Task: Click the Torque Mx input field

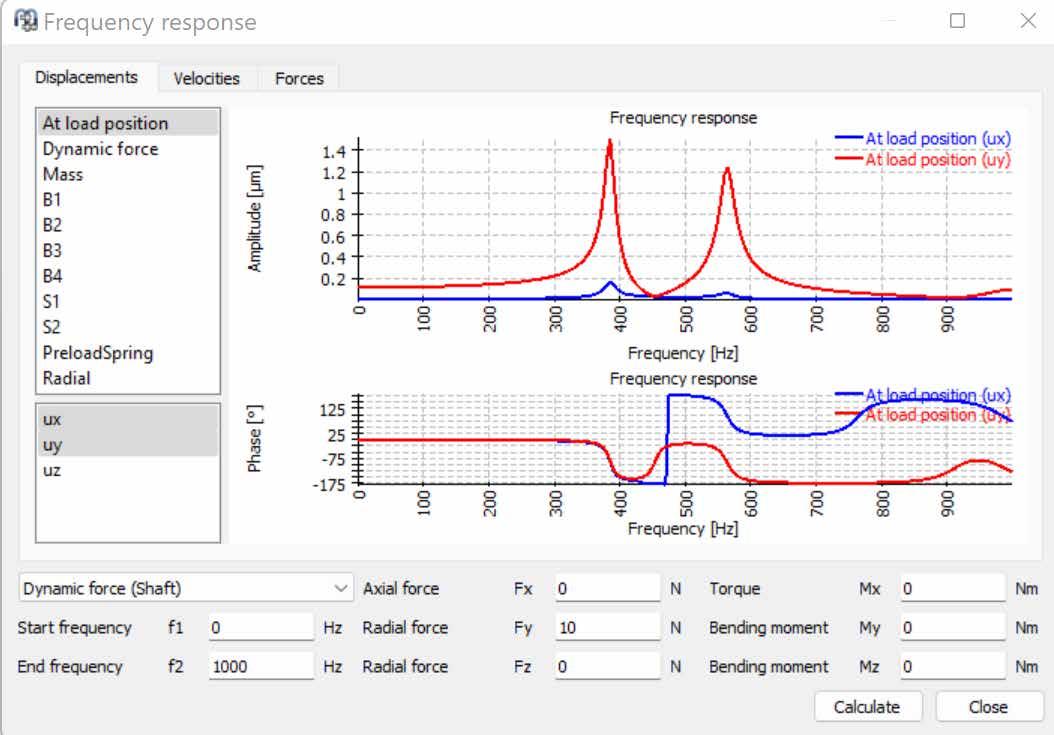Action: tap(953, 588)
